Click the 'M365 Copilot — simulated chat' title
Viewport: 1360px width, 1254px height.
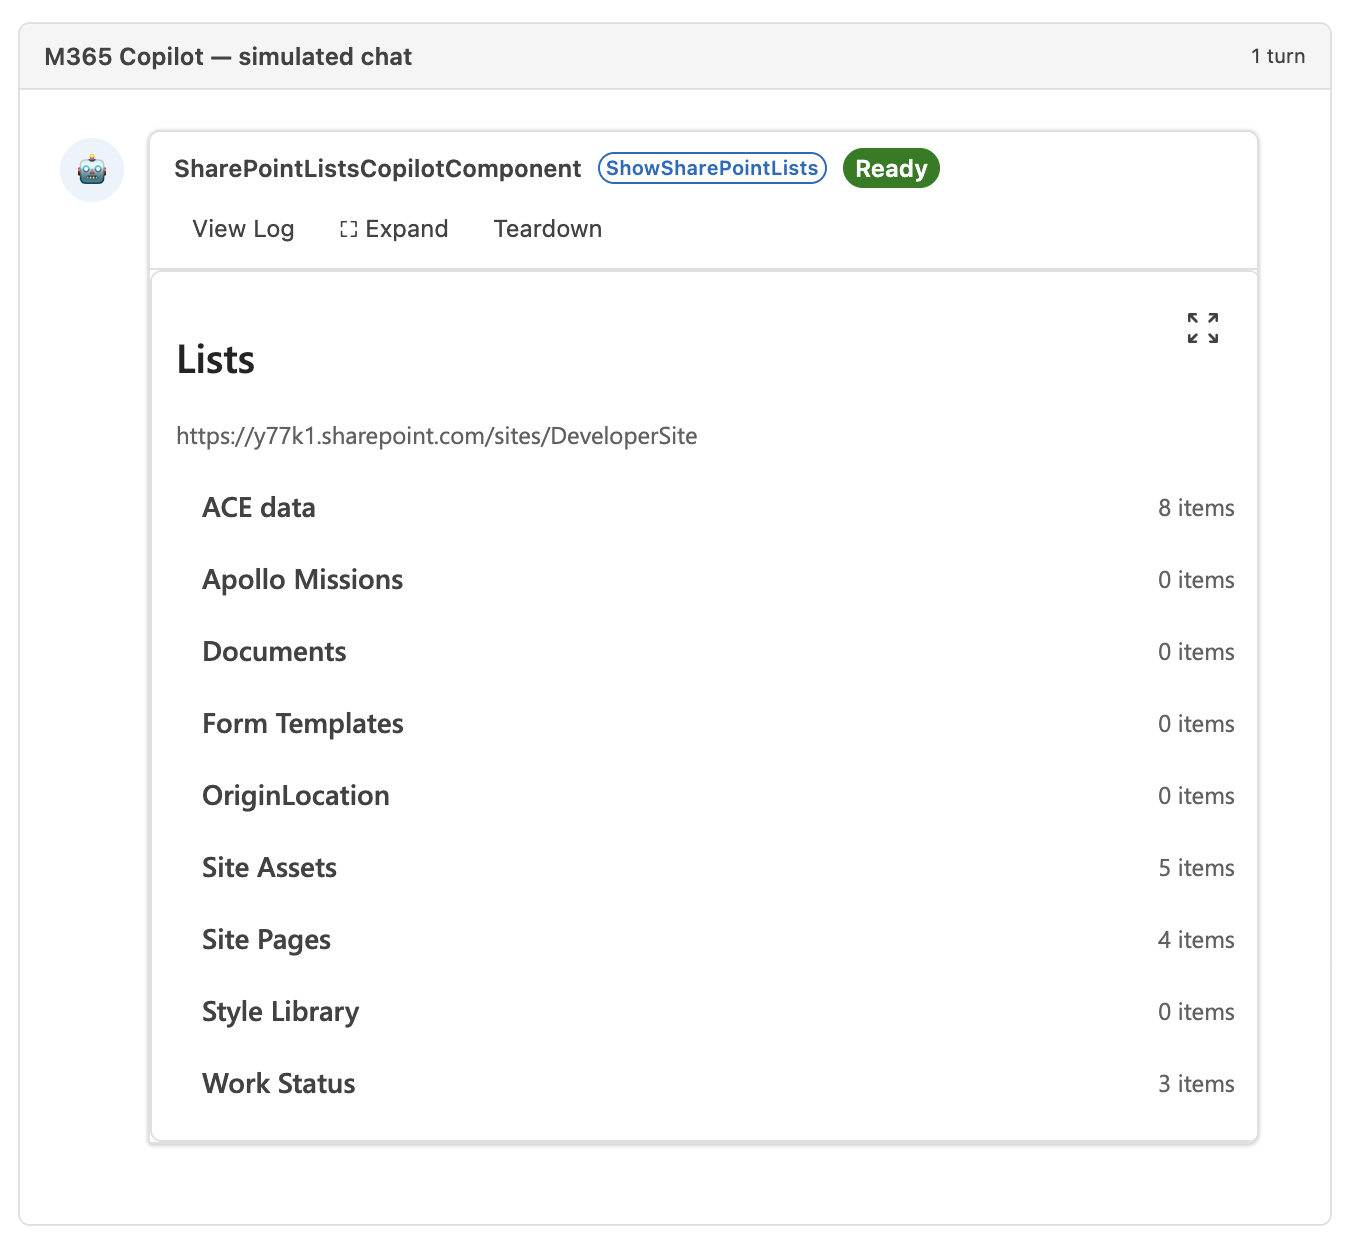point(228,57)
